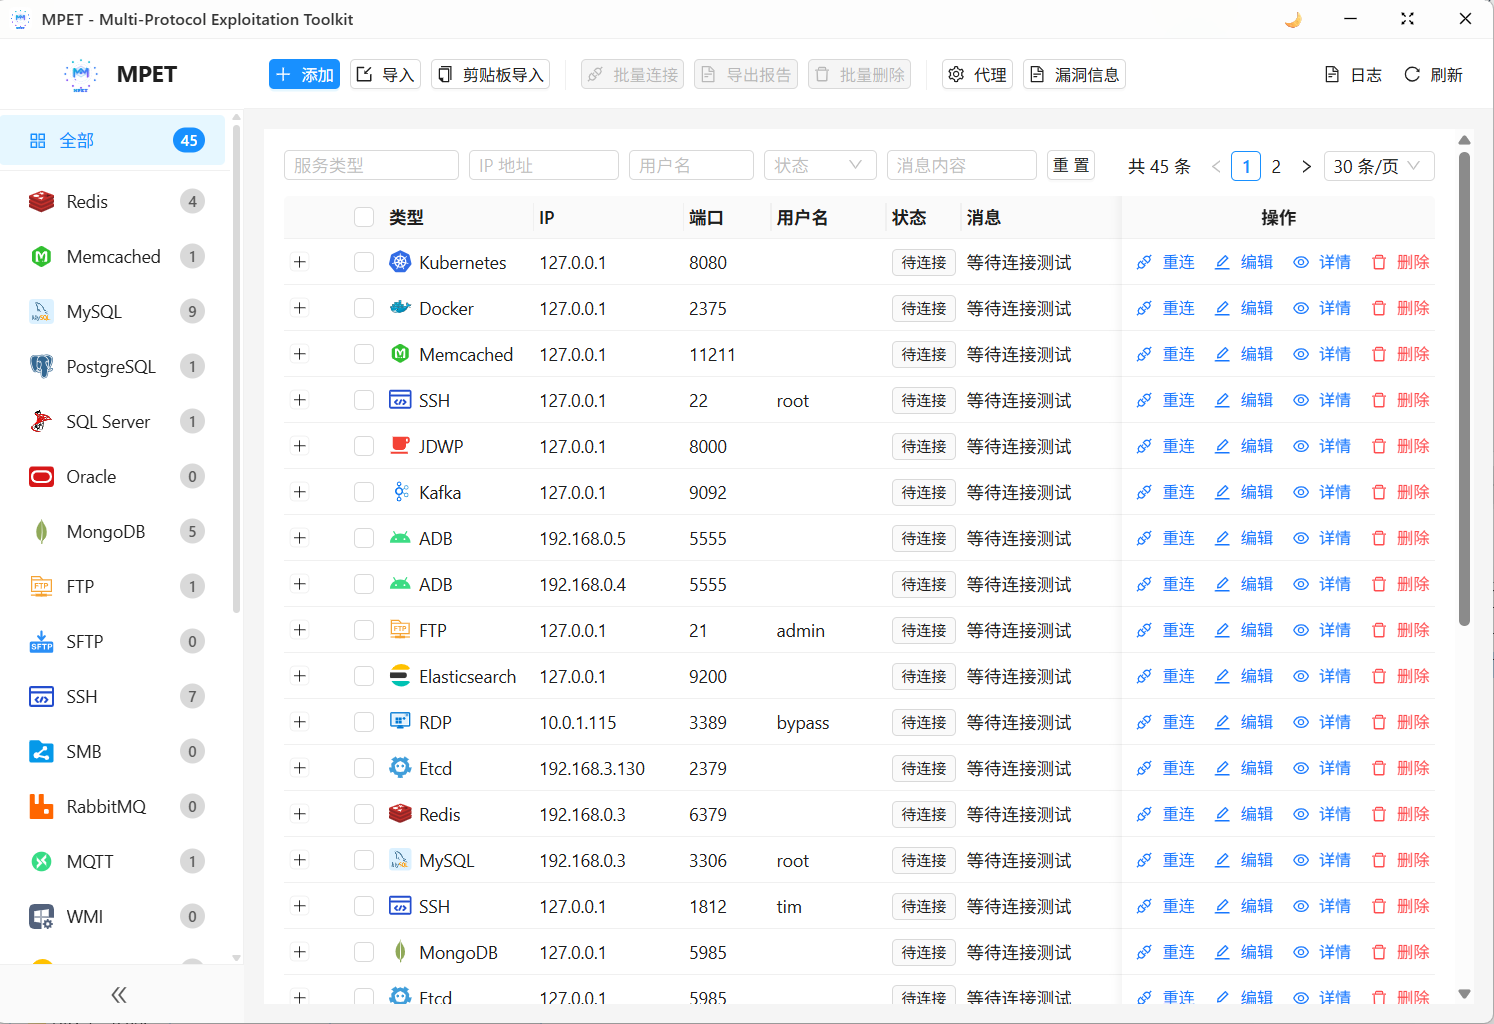Click the 添加 add button
Image resolution: width=1494 pixels, height=1024 pixels.
point(304,73)
